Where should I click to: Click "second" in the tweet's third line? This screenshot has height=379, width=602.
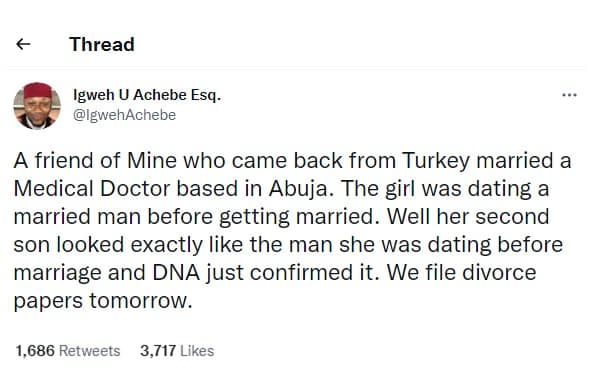pos(512,217)
